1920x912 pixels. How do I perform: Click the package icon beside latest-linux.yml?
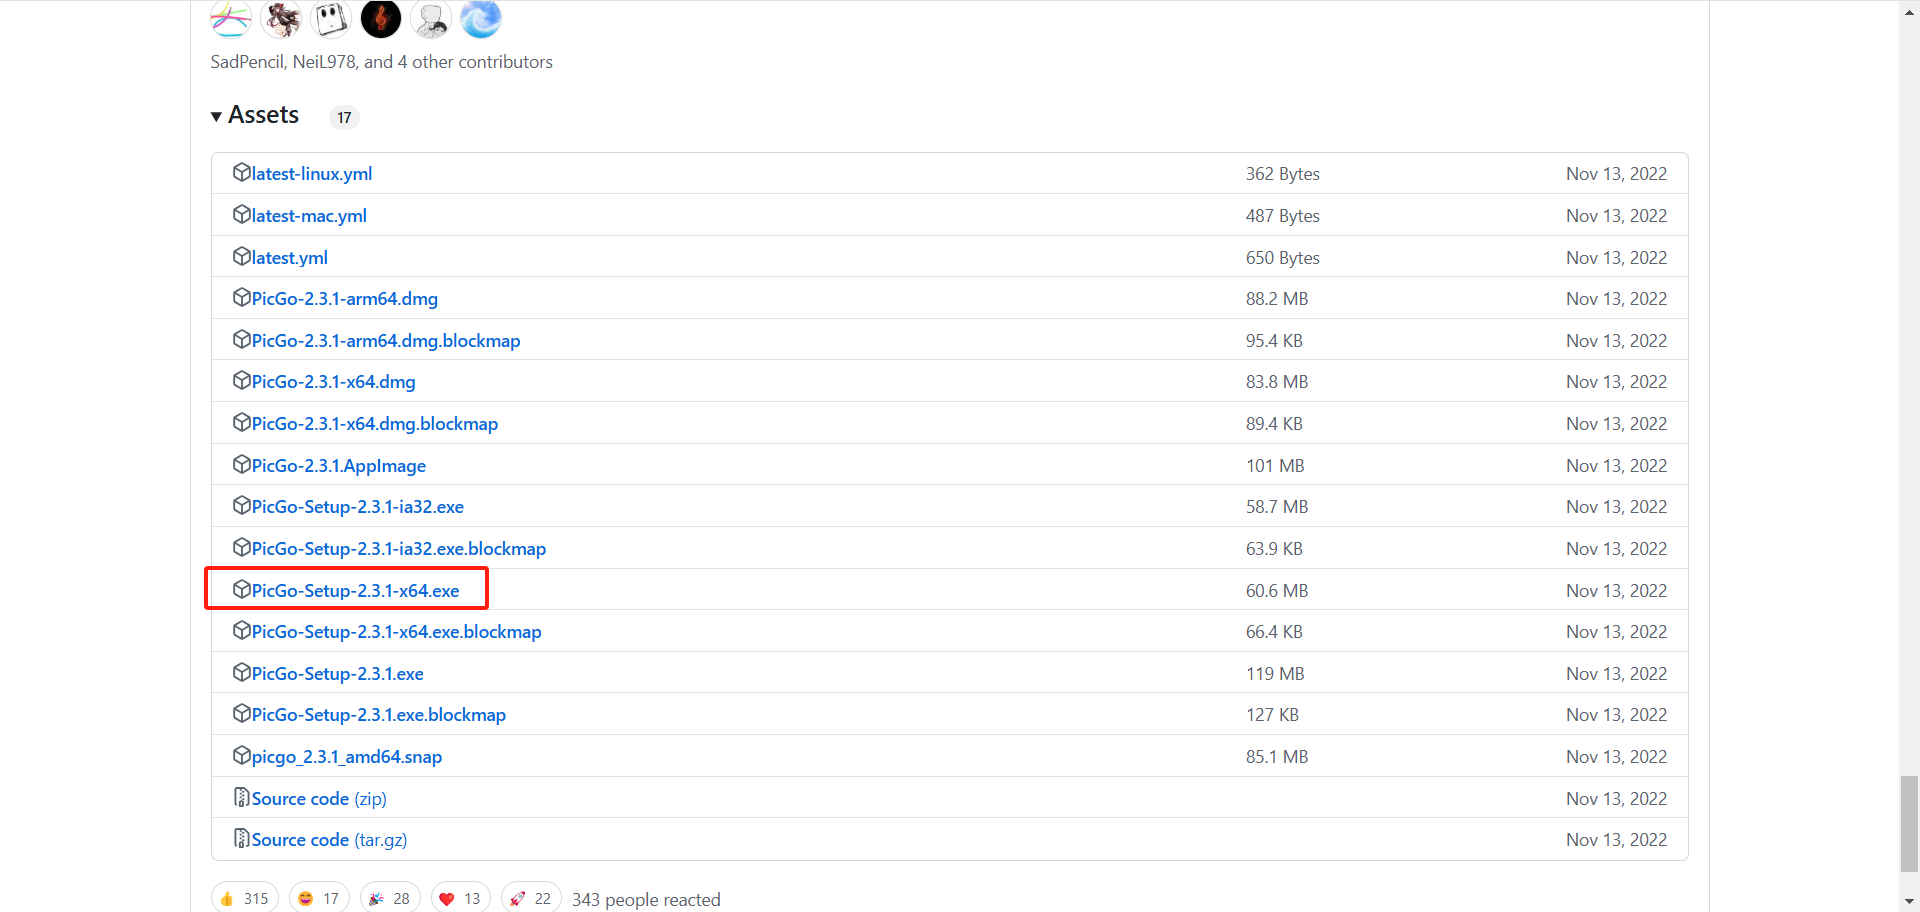241,173
